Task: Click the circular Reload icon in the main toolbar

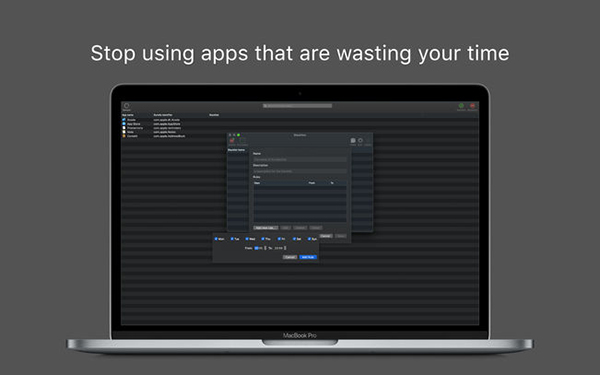Action: [x=127, y=106]
